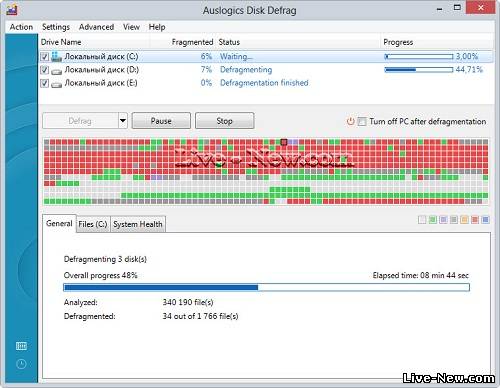Click the Auslogics app icon in title bar
500x388 pixels.
click(12, 10)
